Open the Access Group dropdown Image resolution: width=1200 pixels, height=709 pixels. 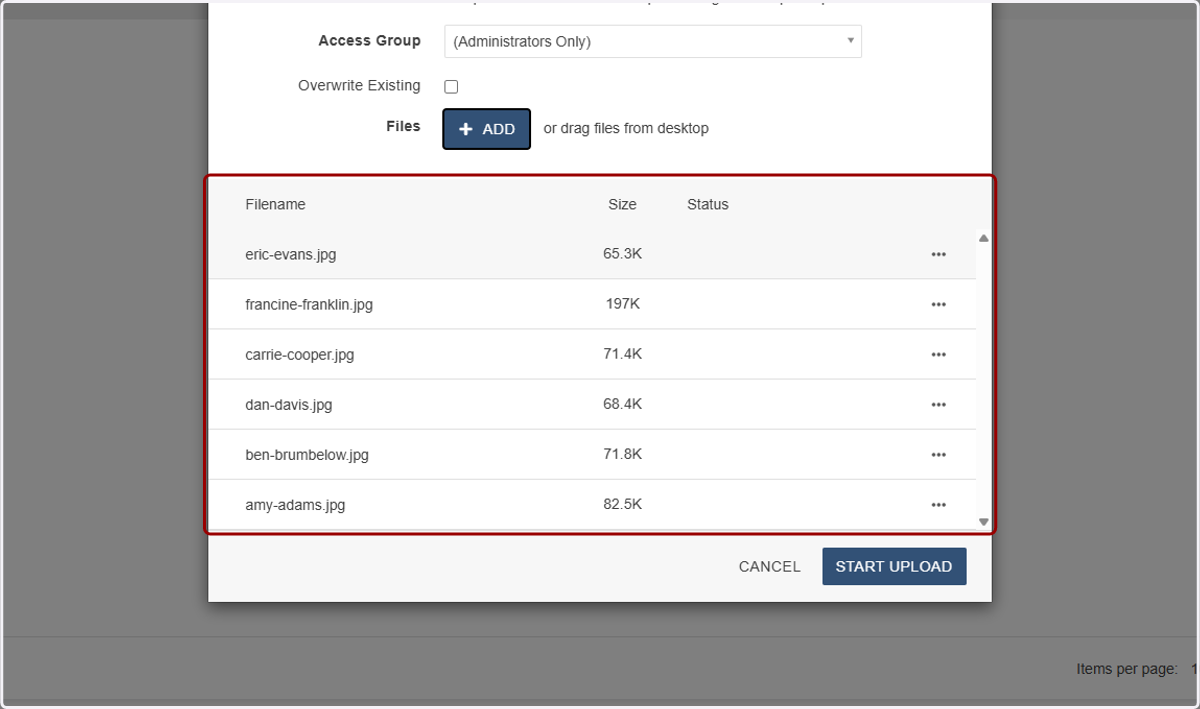point(653,41)
